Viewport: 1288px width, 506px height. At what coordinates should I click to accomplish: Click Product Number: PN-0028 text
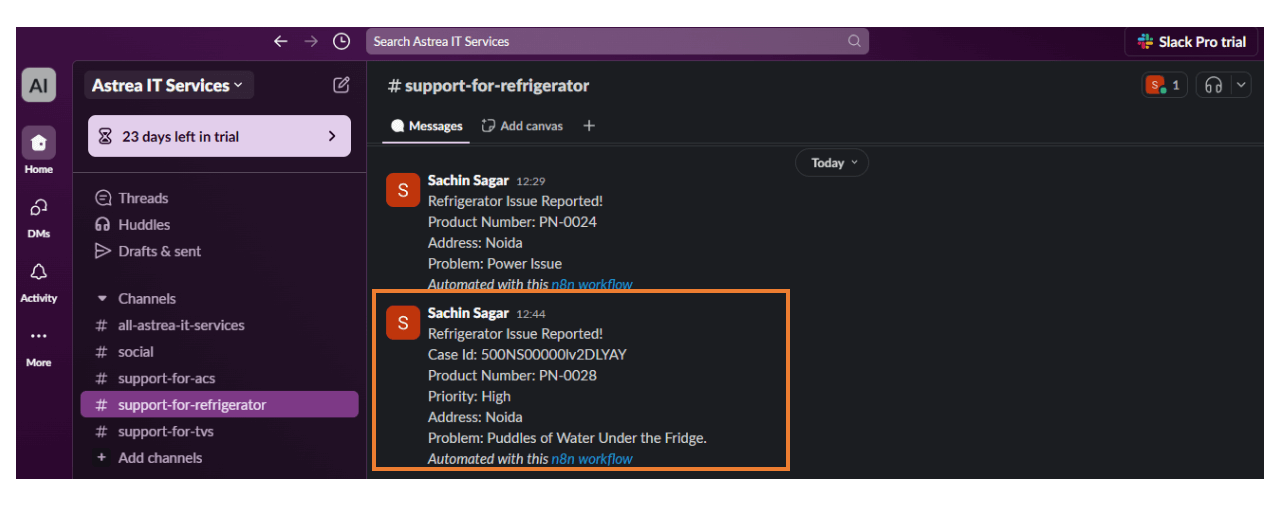512,376
